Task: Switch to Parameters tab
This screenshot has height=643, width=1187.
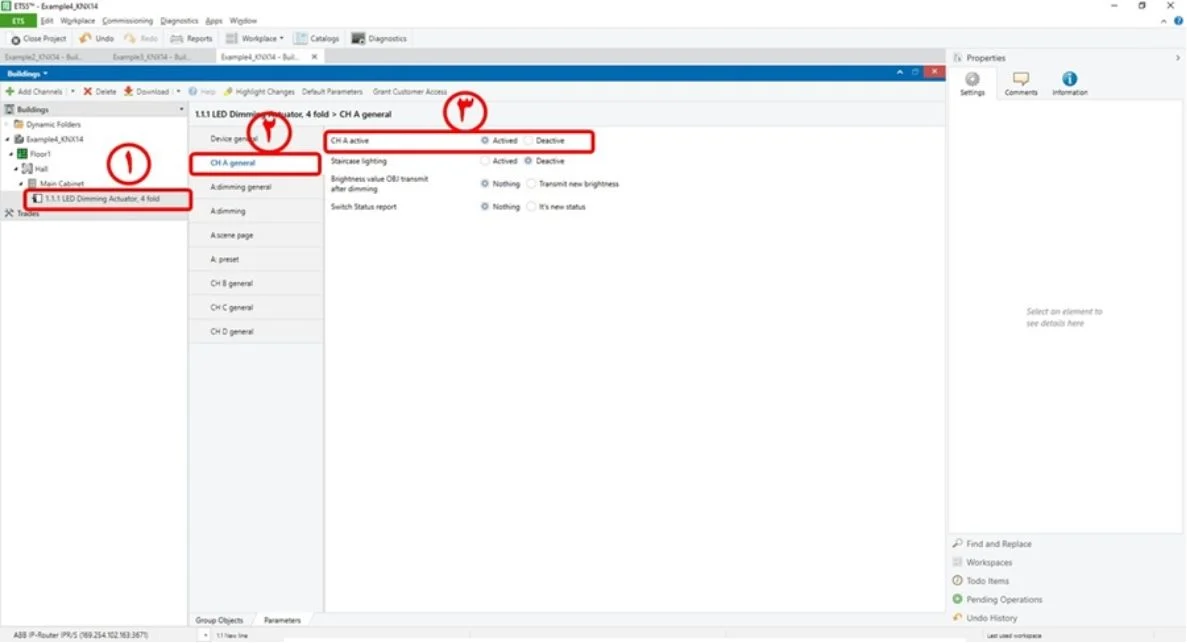Action: [282, 620]
